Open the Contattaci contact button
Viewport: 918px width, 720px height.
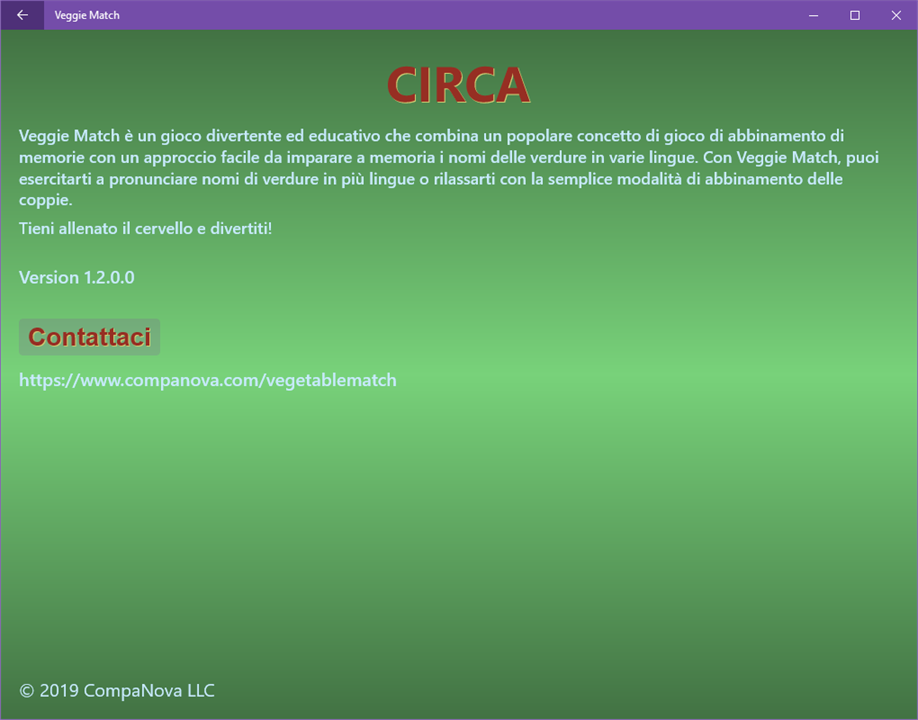point(90,337)
